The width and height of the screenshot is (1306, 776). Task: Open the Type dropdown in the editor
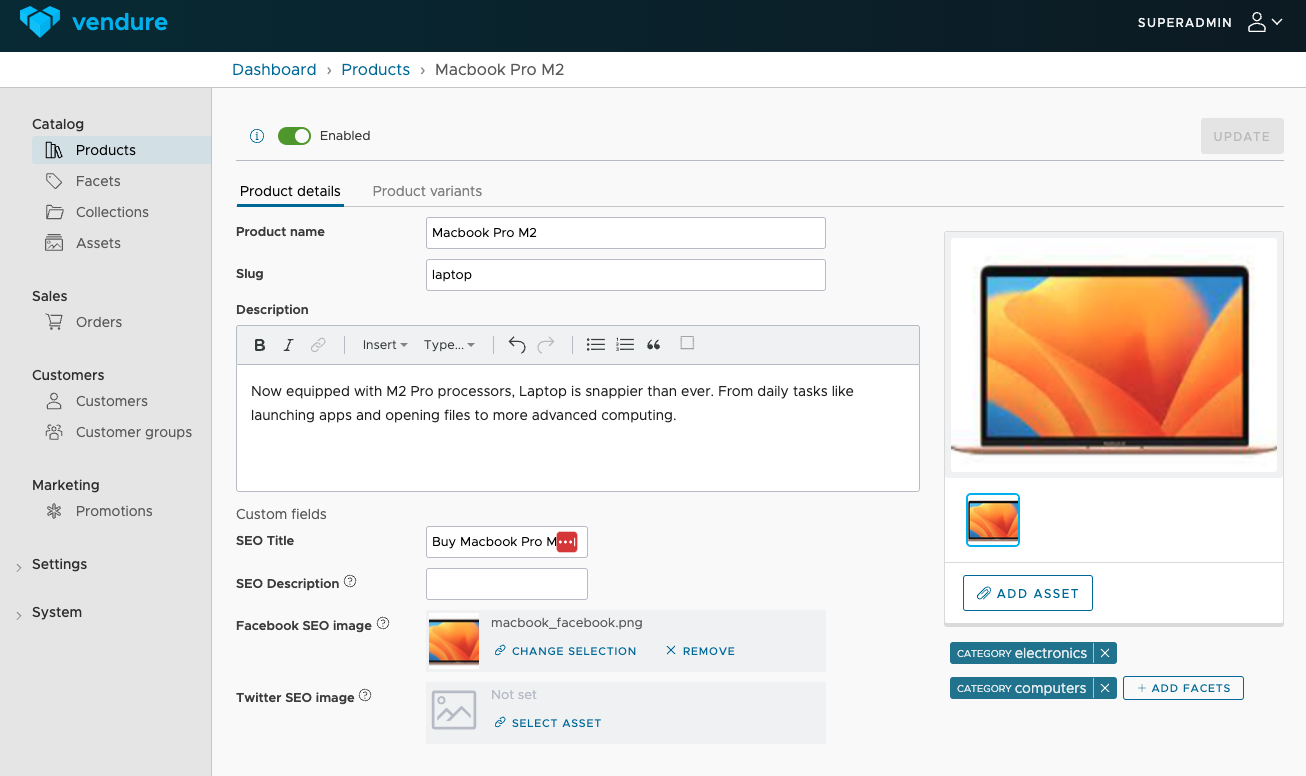click(449, 345)
